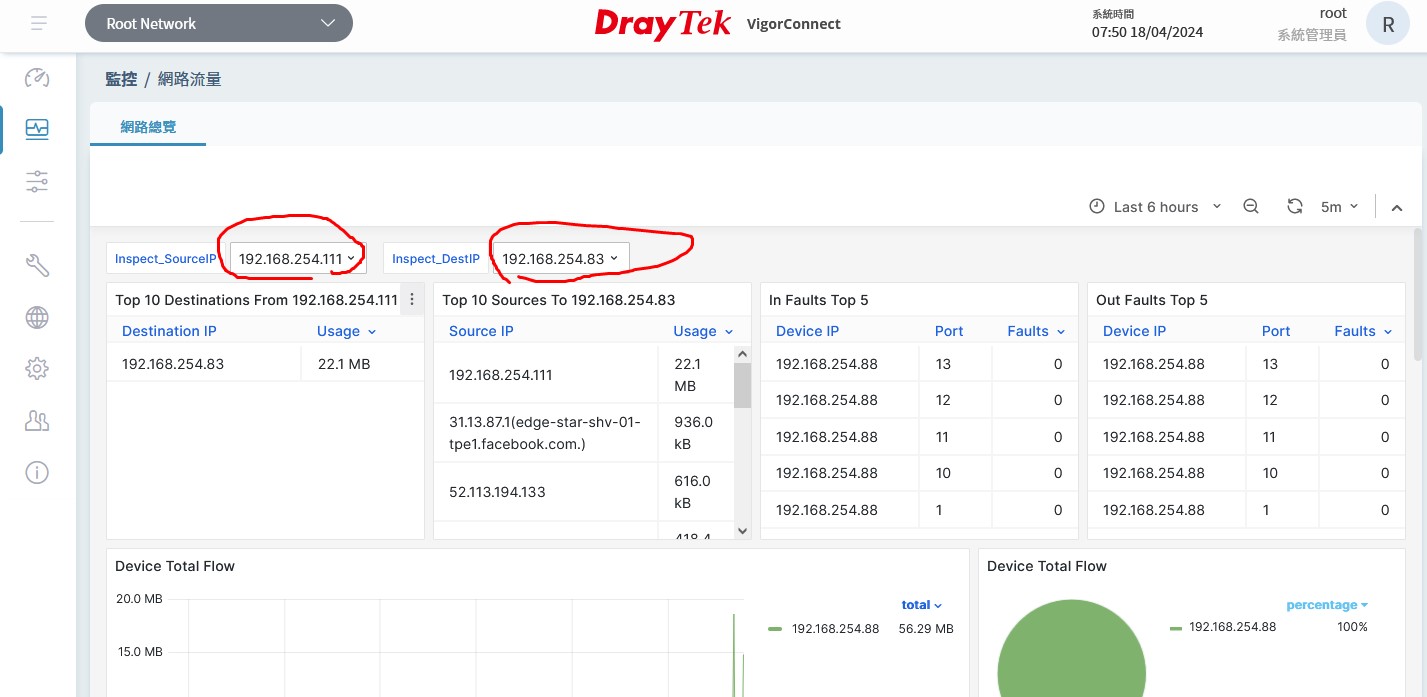Click the hamburger menu icon
The width and height of the screenshot is (1427, 697).
(x=38, y=23)
